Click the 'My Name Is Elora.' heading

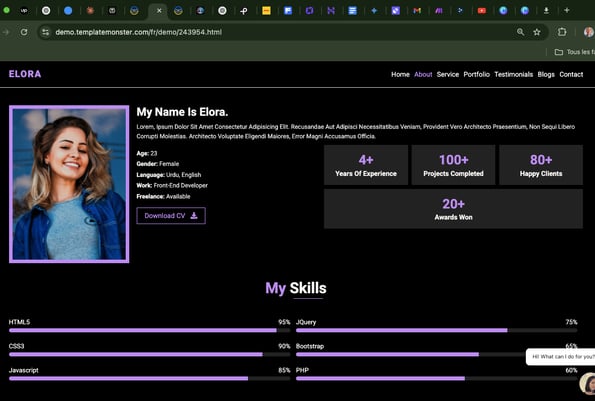[182, 112]
